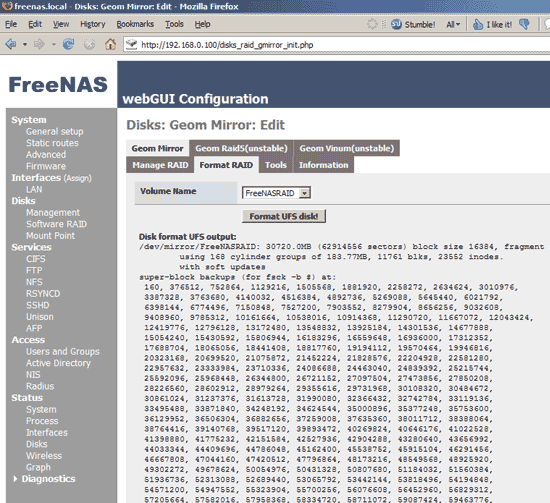550x503 pixels.
Task: Open the FTP service link
Action: 34,270
